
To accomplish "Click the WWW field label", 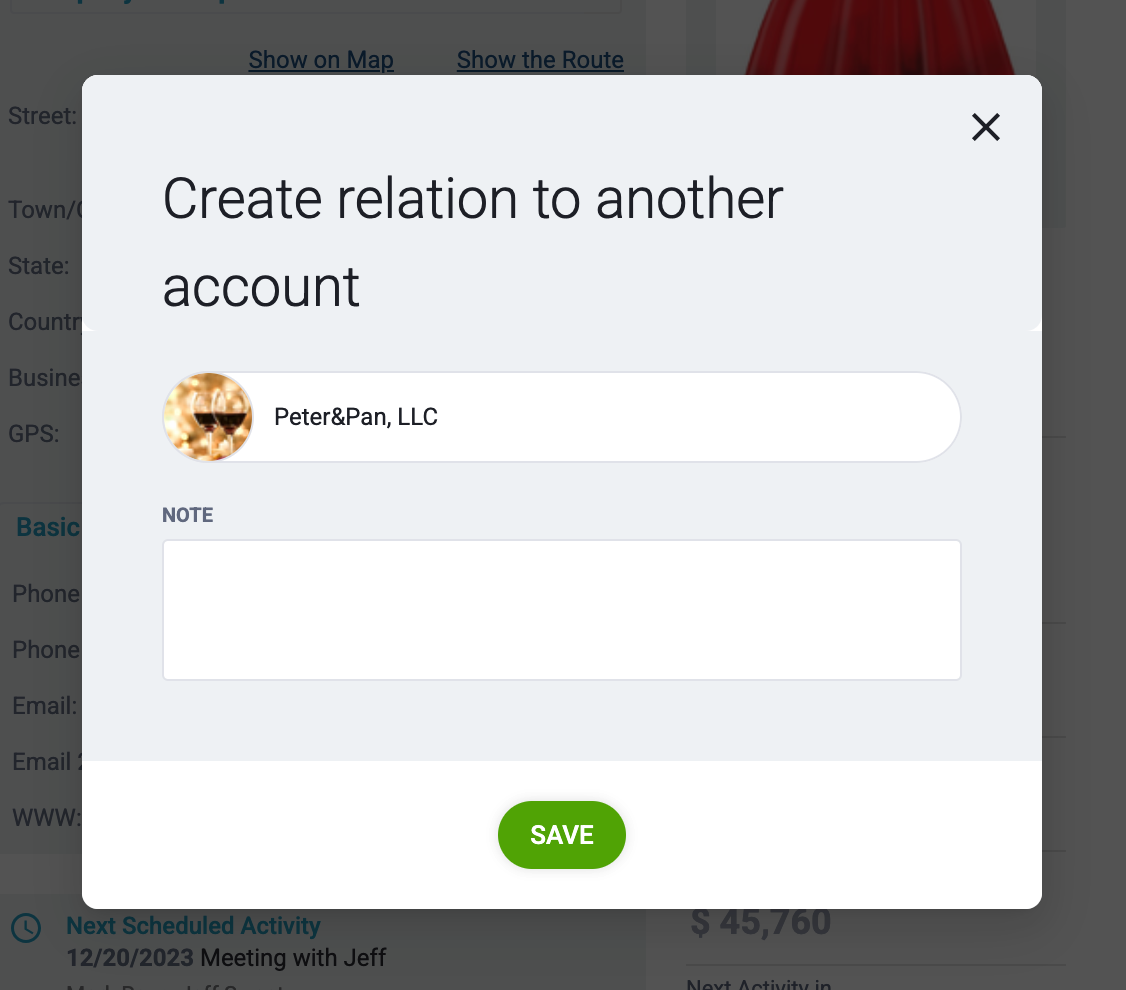I will (47, 818).
